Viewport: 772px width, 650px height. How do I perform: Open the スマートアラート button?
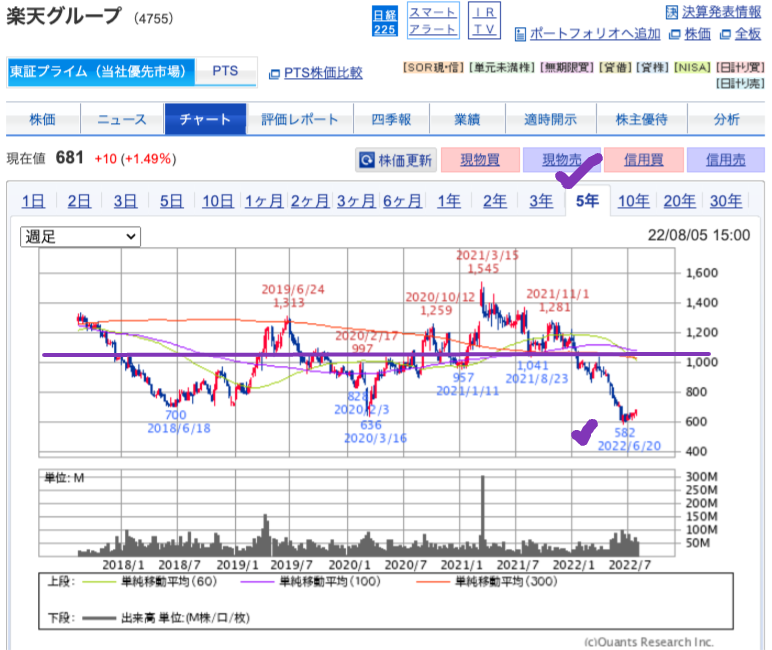433,21
